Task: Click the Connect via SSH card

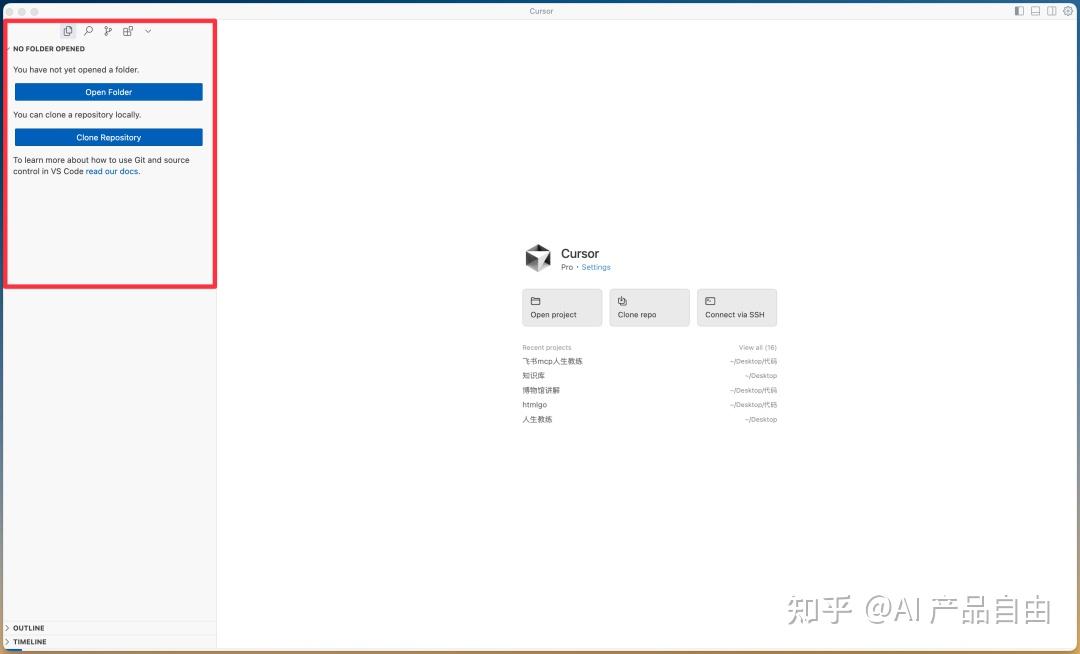Action: pos(737,308)
